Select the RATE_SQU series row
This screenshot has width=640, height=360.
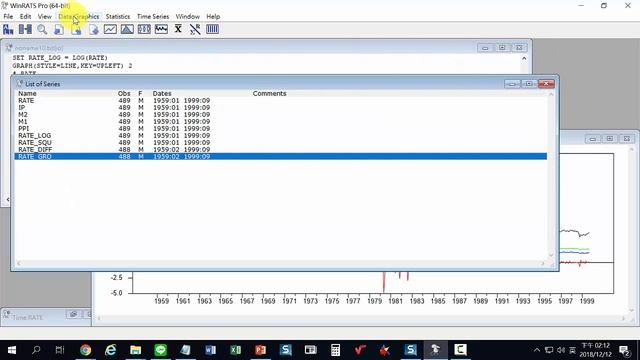tap(280, 142)
